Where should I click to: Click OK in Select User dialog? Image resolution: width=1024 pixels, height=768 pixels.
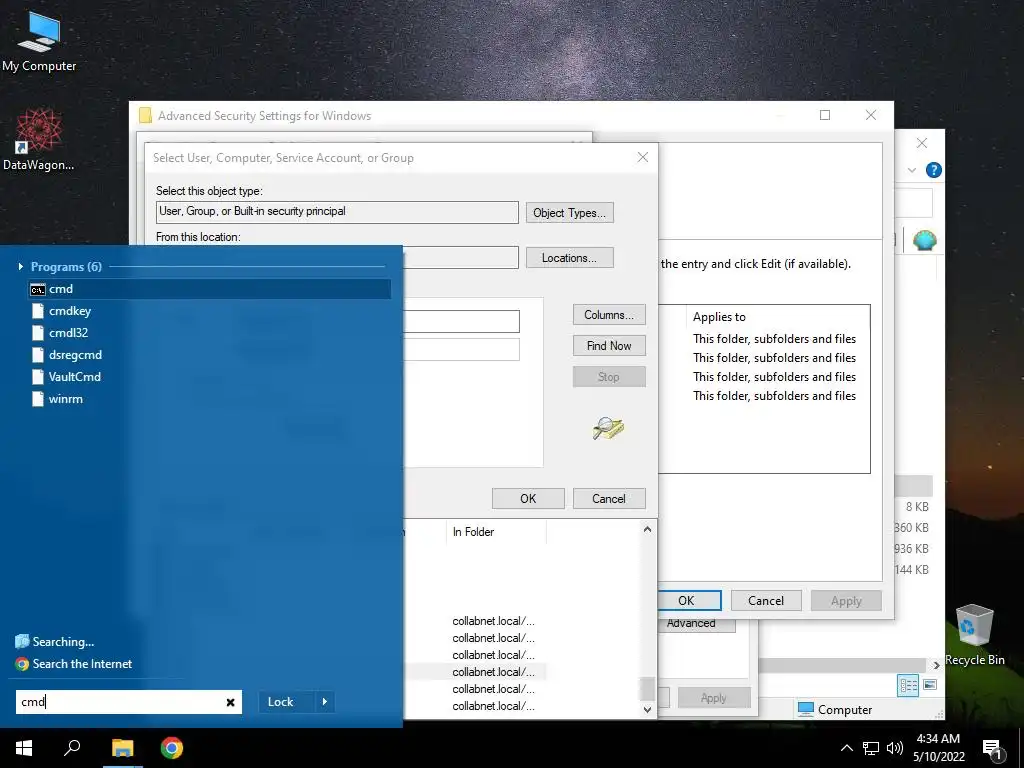[x=528, y=498]
